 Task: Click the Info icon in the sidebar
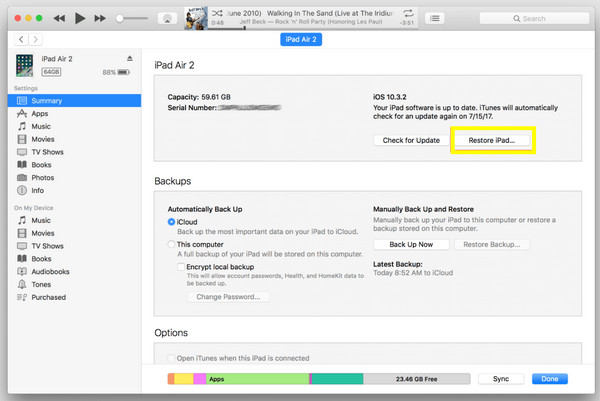point(22,190)
